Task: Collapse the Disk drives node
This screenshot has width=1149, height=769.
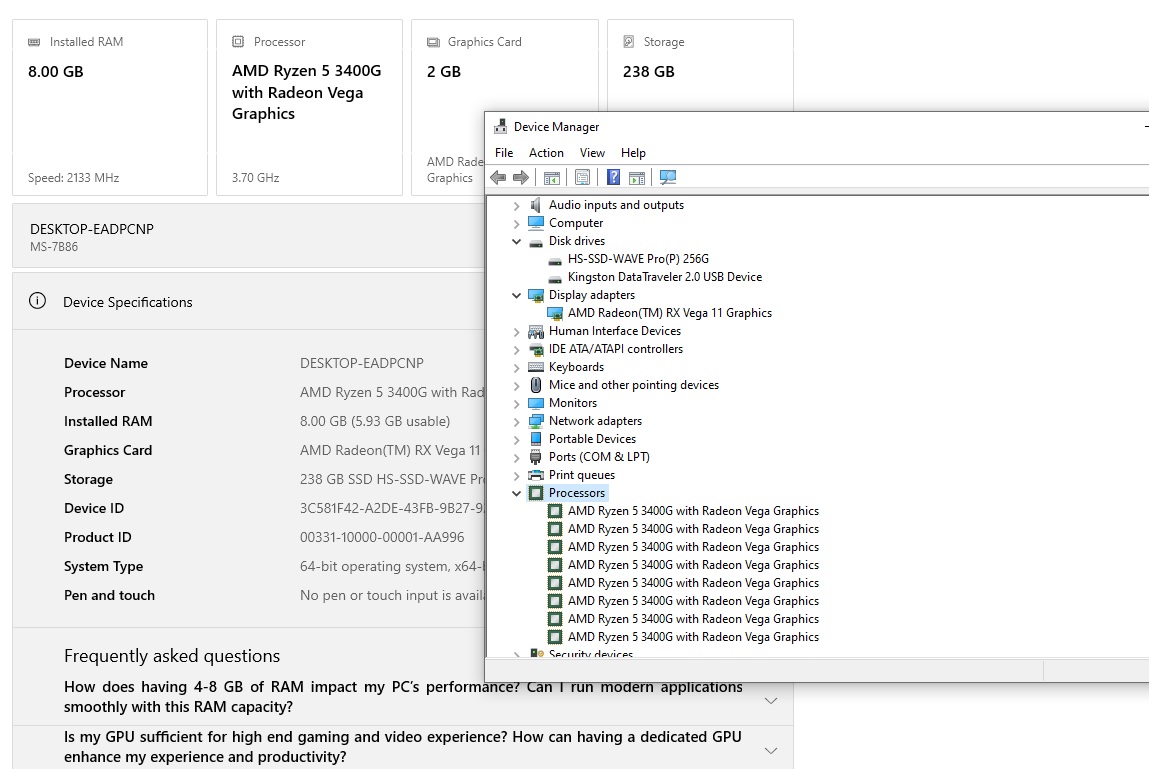Action: pos(517,241)
